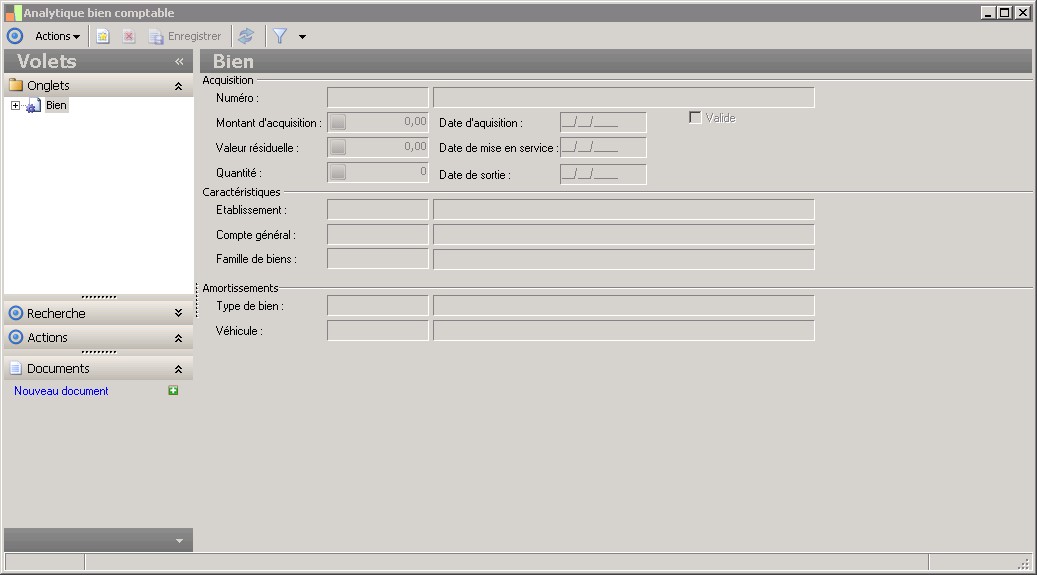Click the Montant d'acquisition calculator button

click(x=338, y=122)
